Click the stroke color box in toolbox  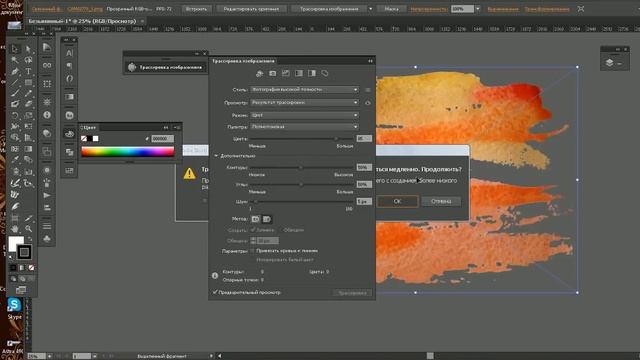click(x=24, y=252)
